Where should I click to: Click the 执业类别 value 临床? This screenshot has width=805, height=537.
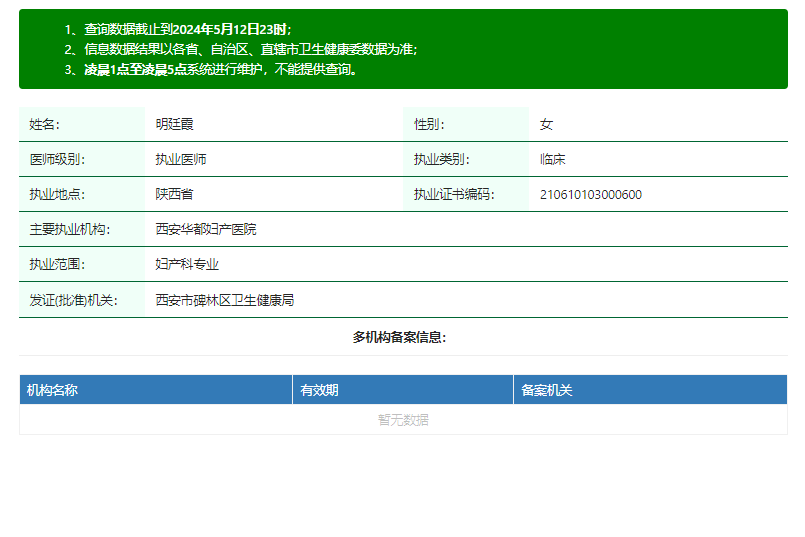point(552,159)
